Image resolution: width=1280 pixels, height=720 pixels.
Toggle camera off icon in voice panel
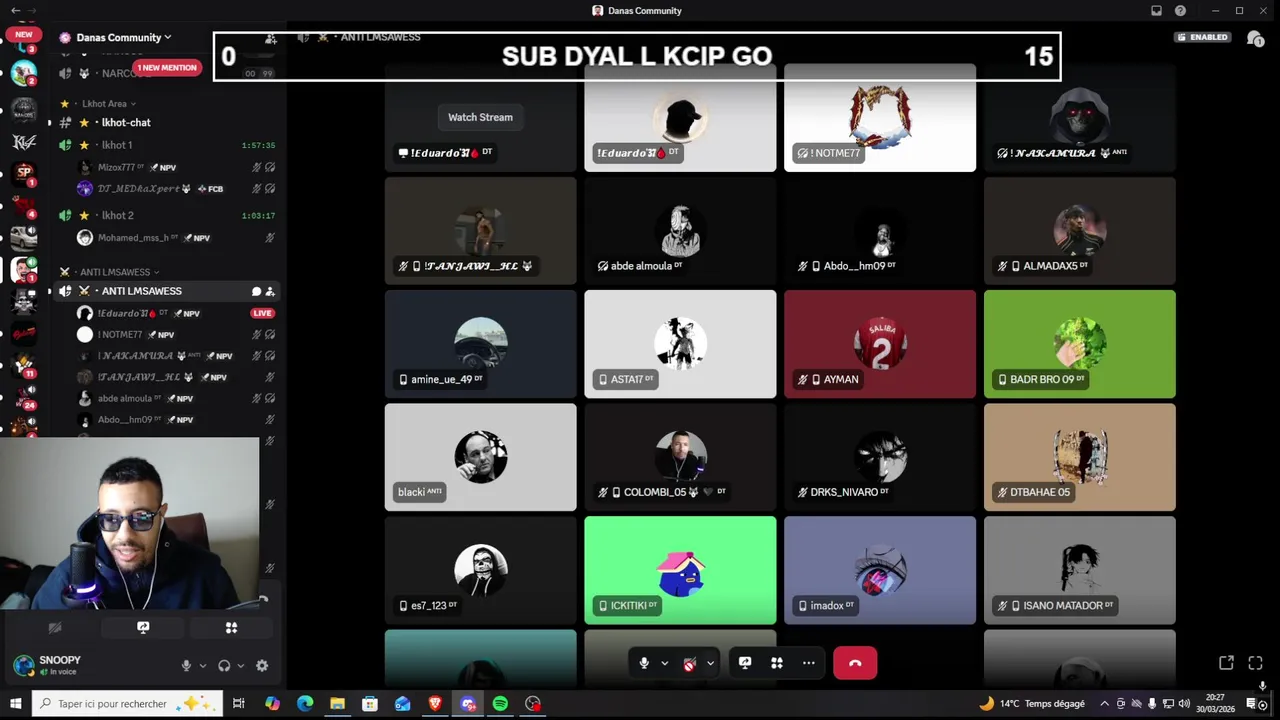pyautogui.click(x=55, y=628)
